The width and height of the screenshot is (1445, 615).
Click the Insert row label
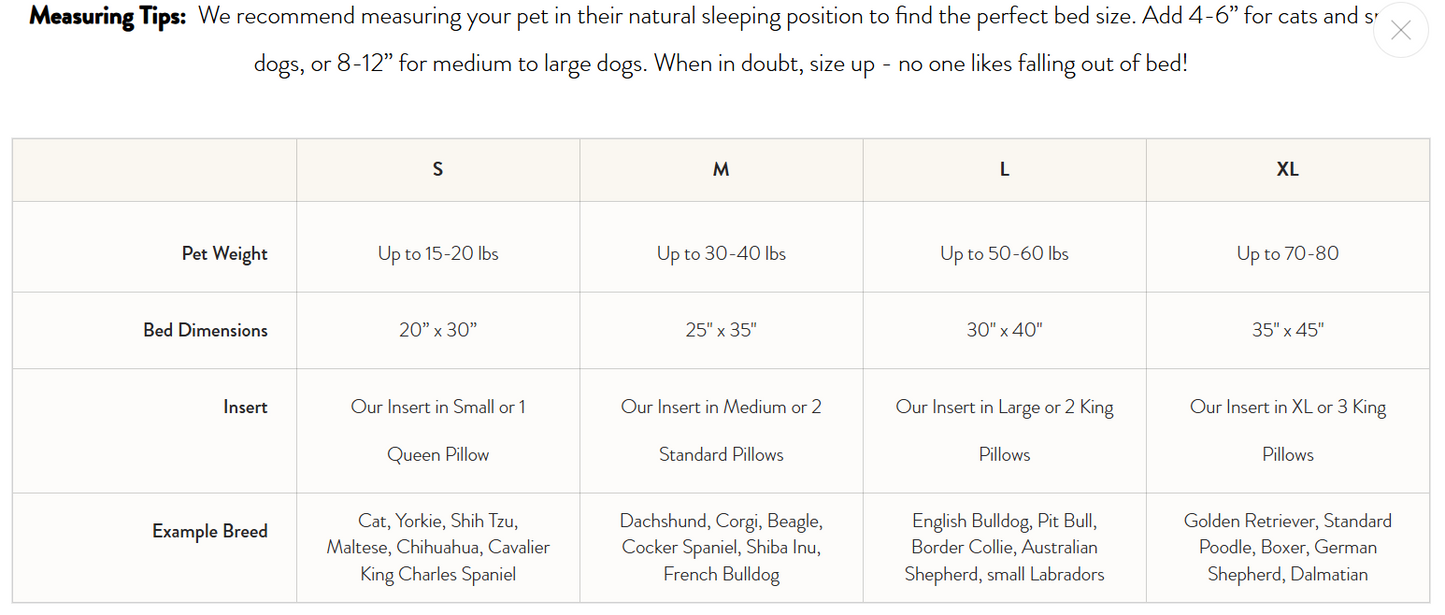[x=245, y=407]
